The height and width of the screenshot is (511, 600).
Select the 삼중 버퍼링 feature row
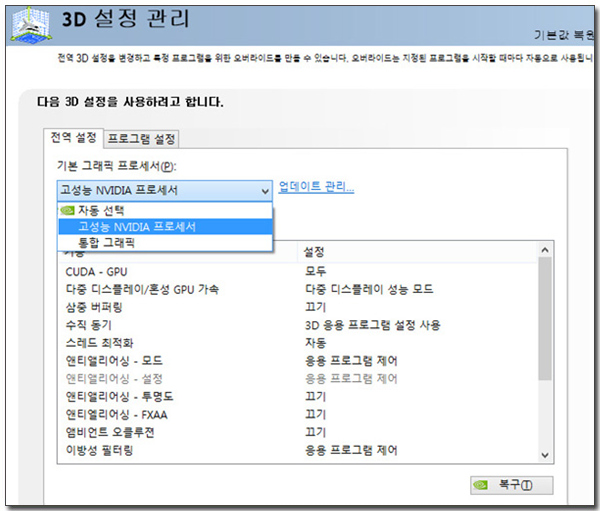click(x=298, y=307)
